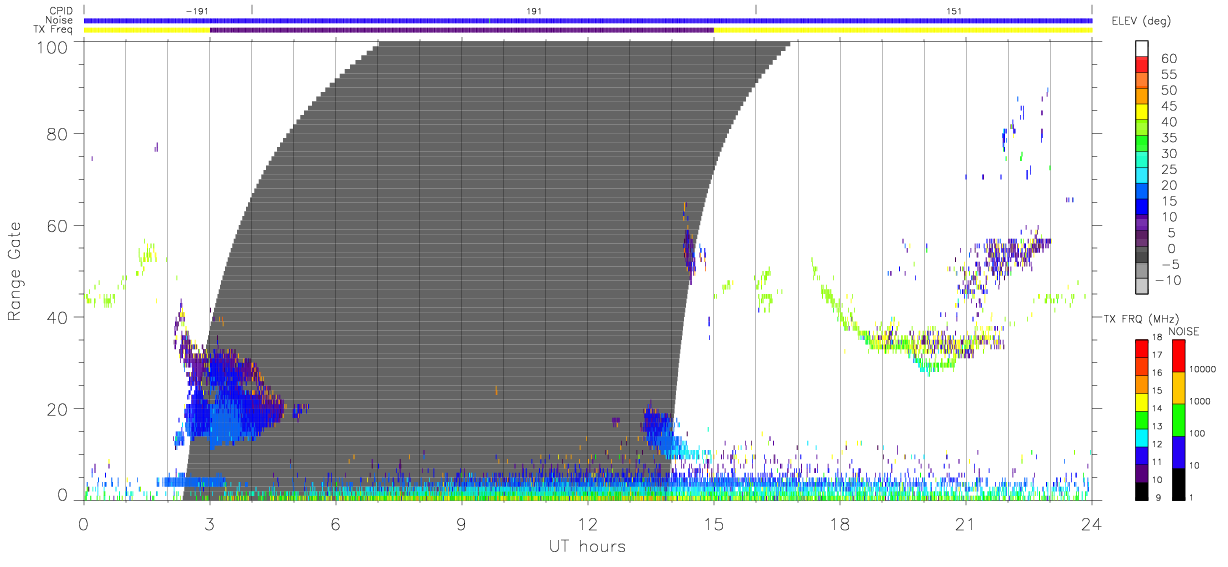Click the ELEV scale label '45'
This screenshot has height=567, width=1228.
pyautogui.click(x=1170, y=106)
